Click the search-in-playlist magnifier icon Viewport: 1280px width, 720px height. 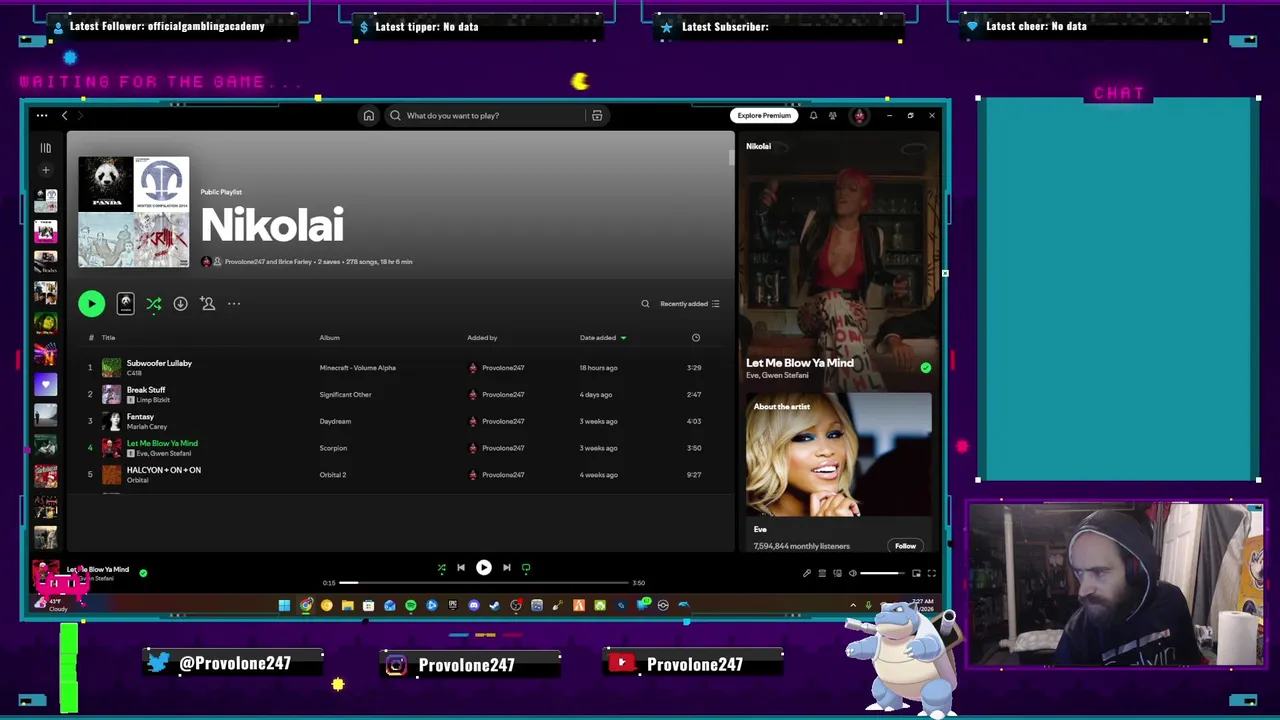pos(645,304)
